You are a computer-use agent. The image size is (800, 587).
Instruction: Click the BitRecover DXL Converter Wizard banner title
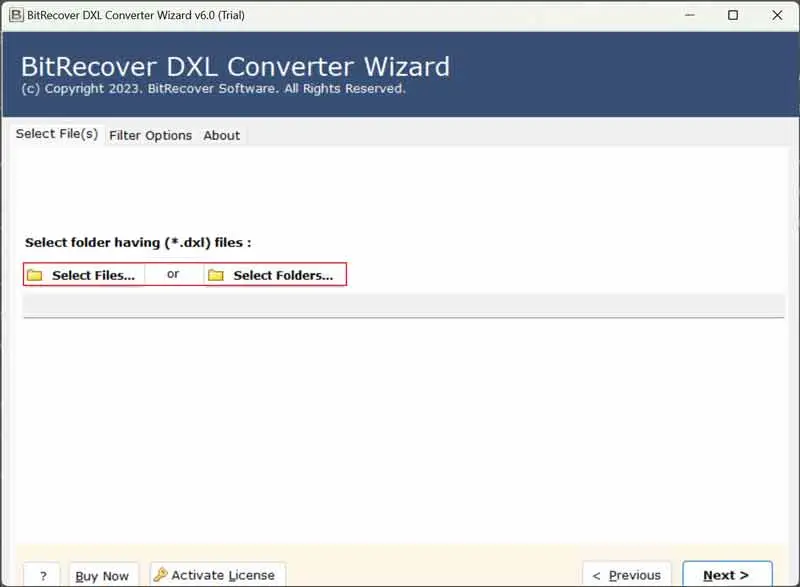tap(235, 67)
